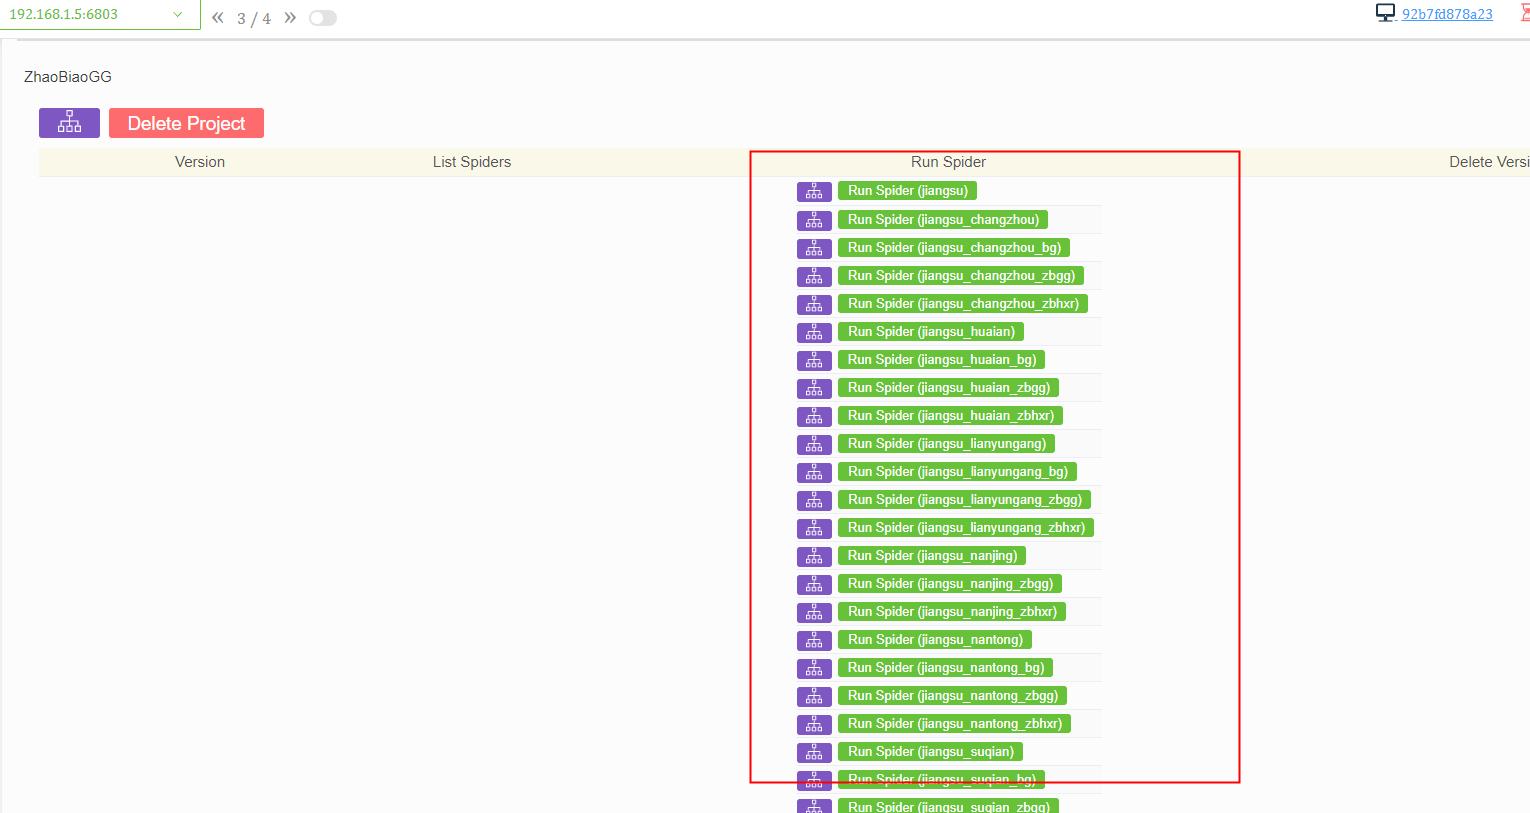
Task: Click the 3 / 4 node counter text
Action: (254, 19)
